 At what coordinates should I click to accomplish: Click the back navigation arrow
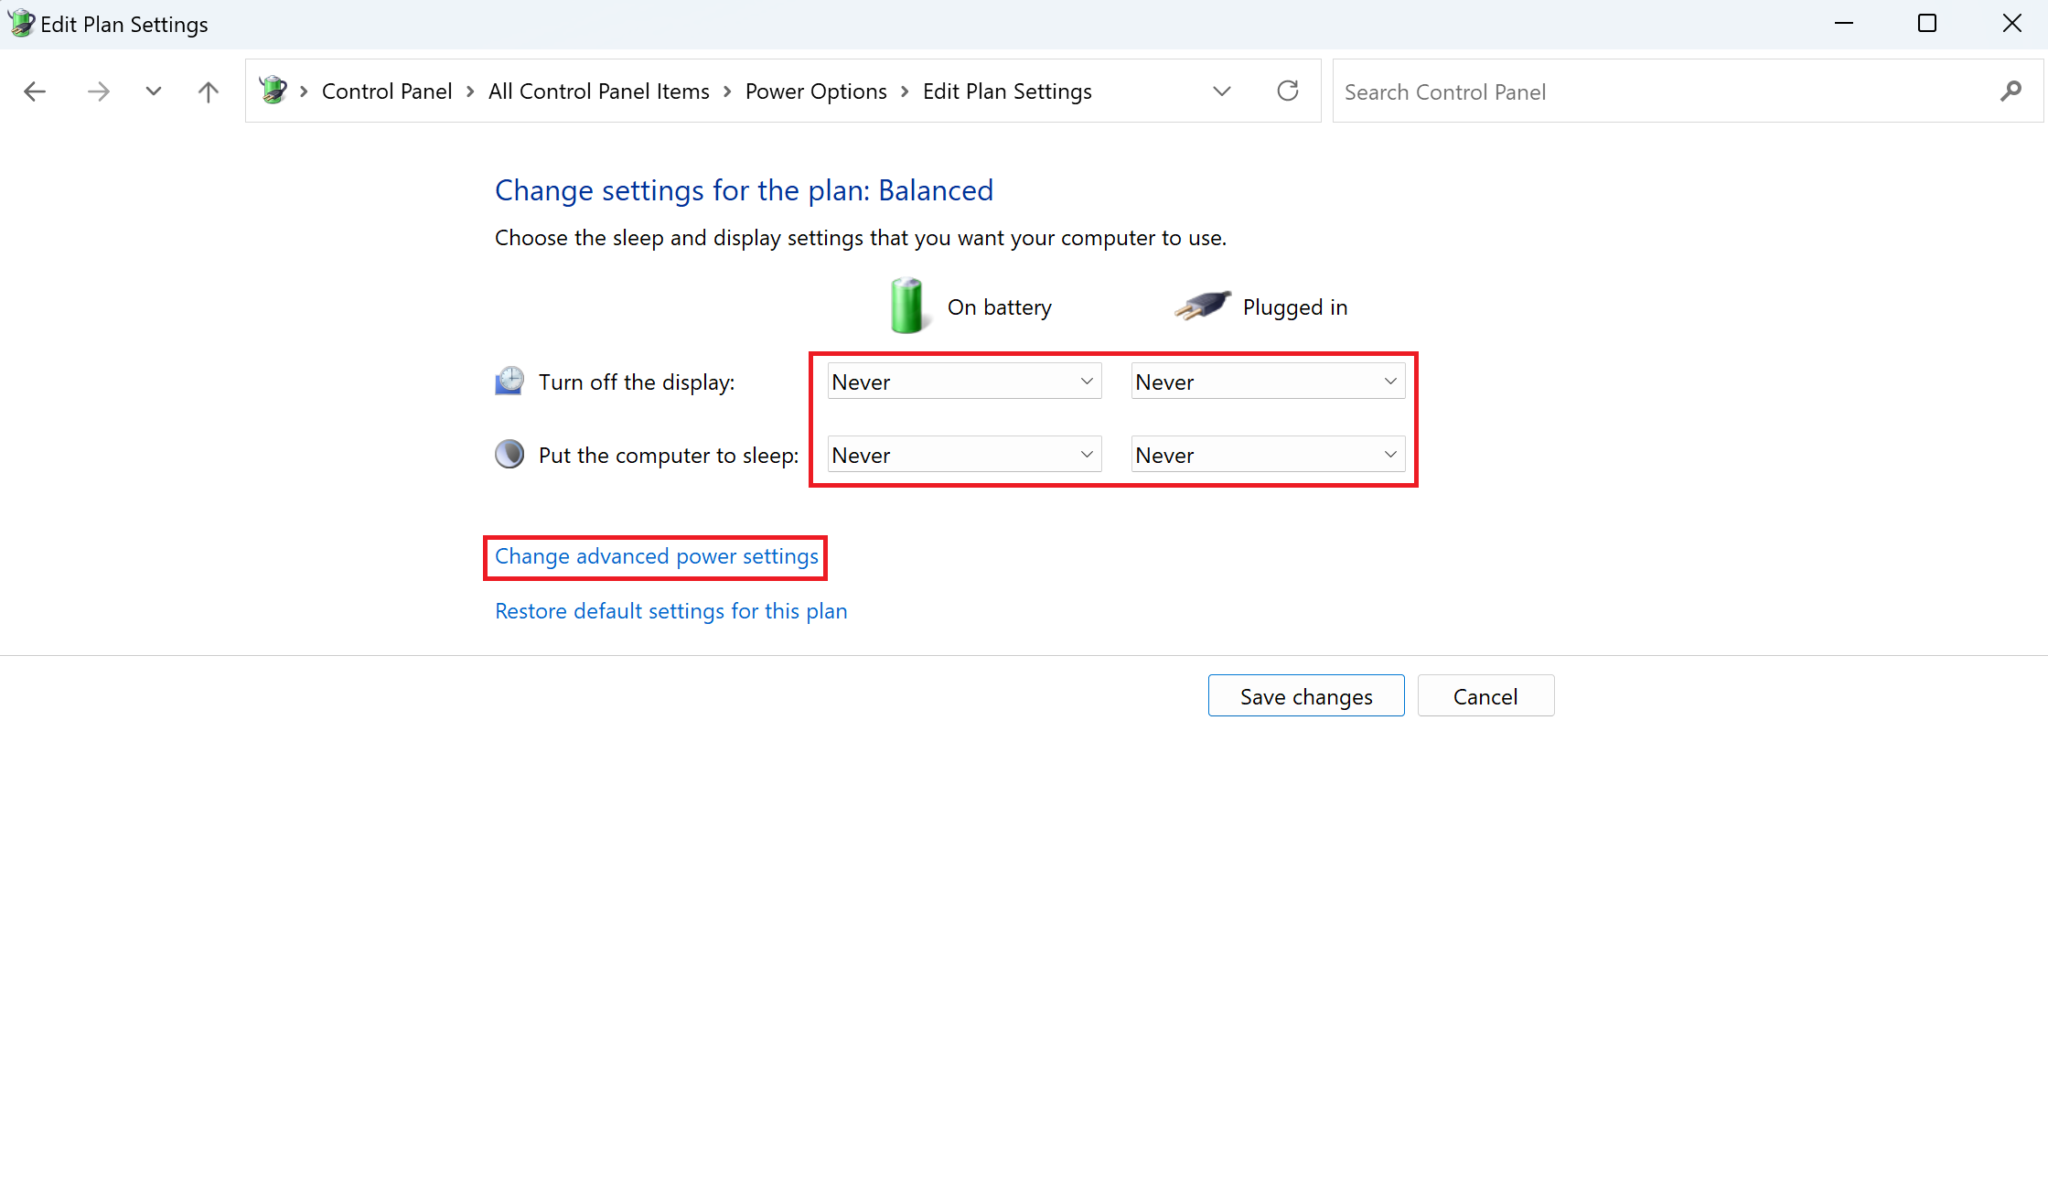(x=35, y=91)
